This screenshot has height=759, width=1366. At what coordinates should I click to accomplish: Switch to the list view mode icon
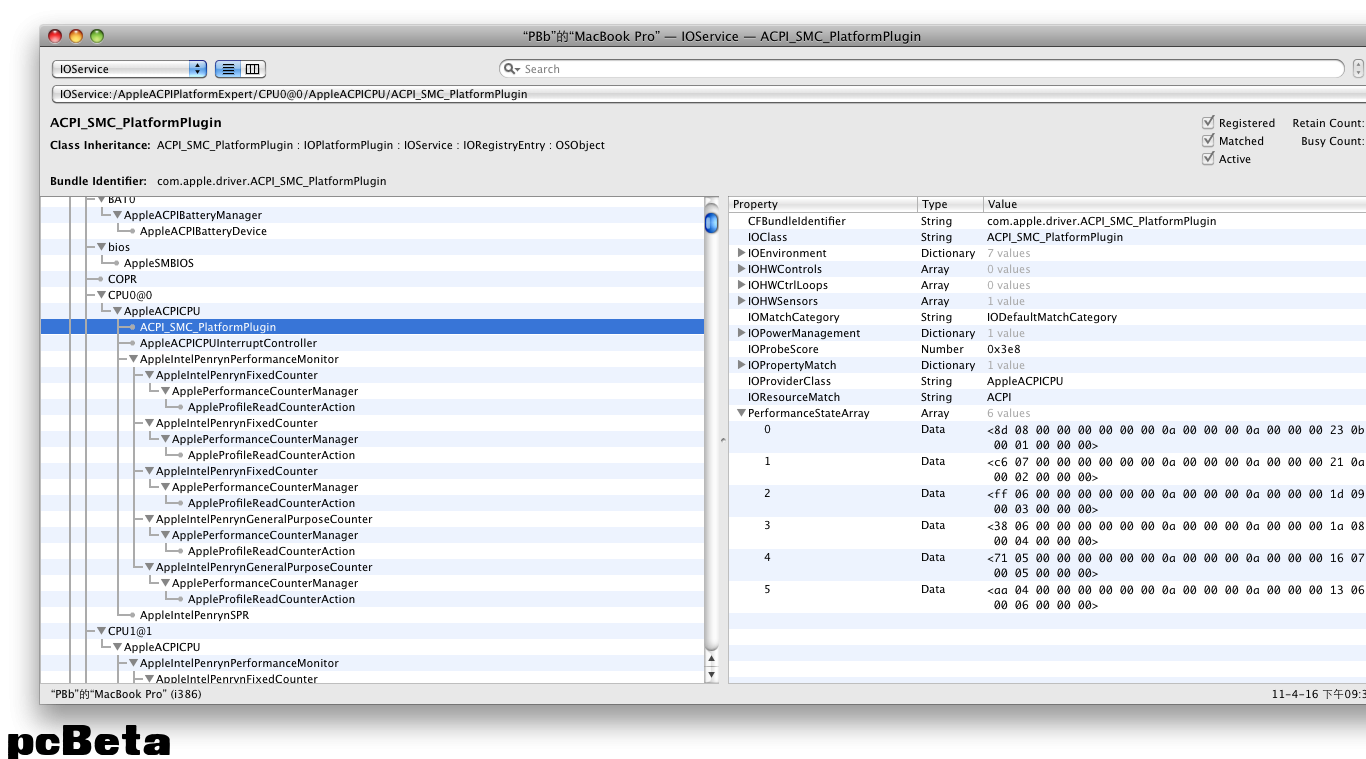(x=228, y=69)
